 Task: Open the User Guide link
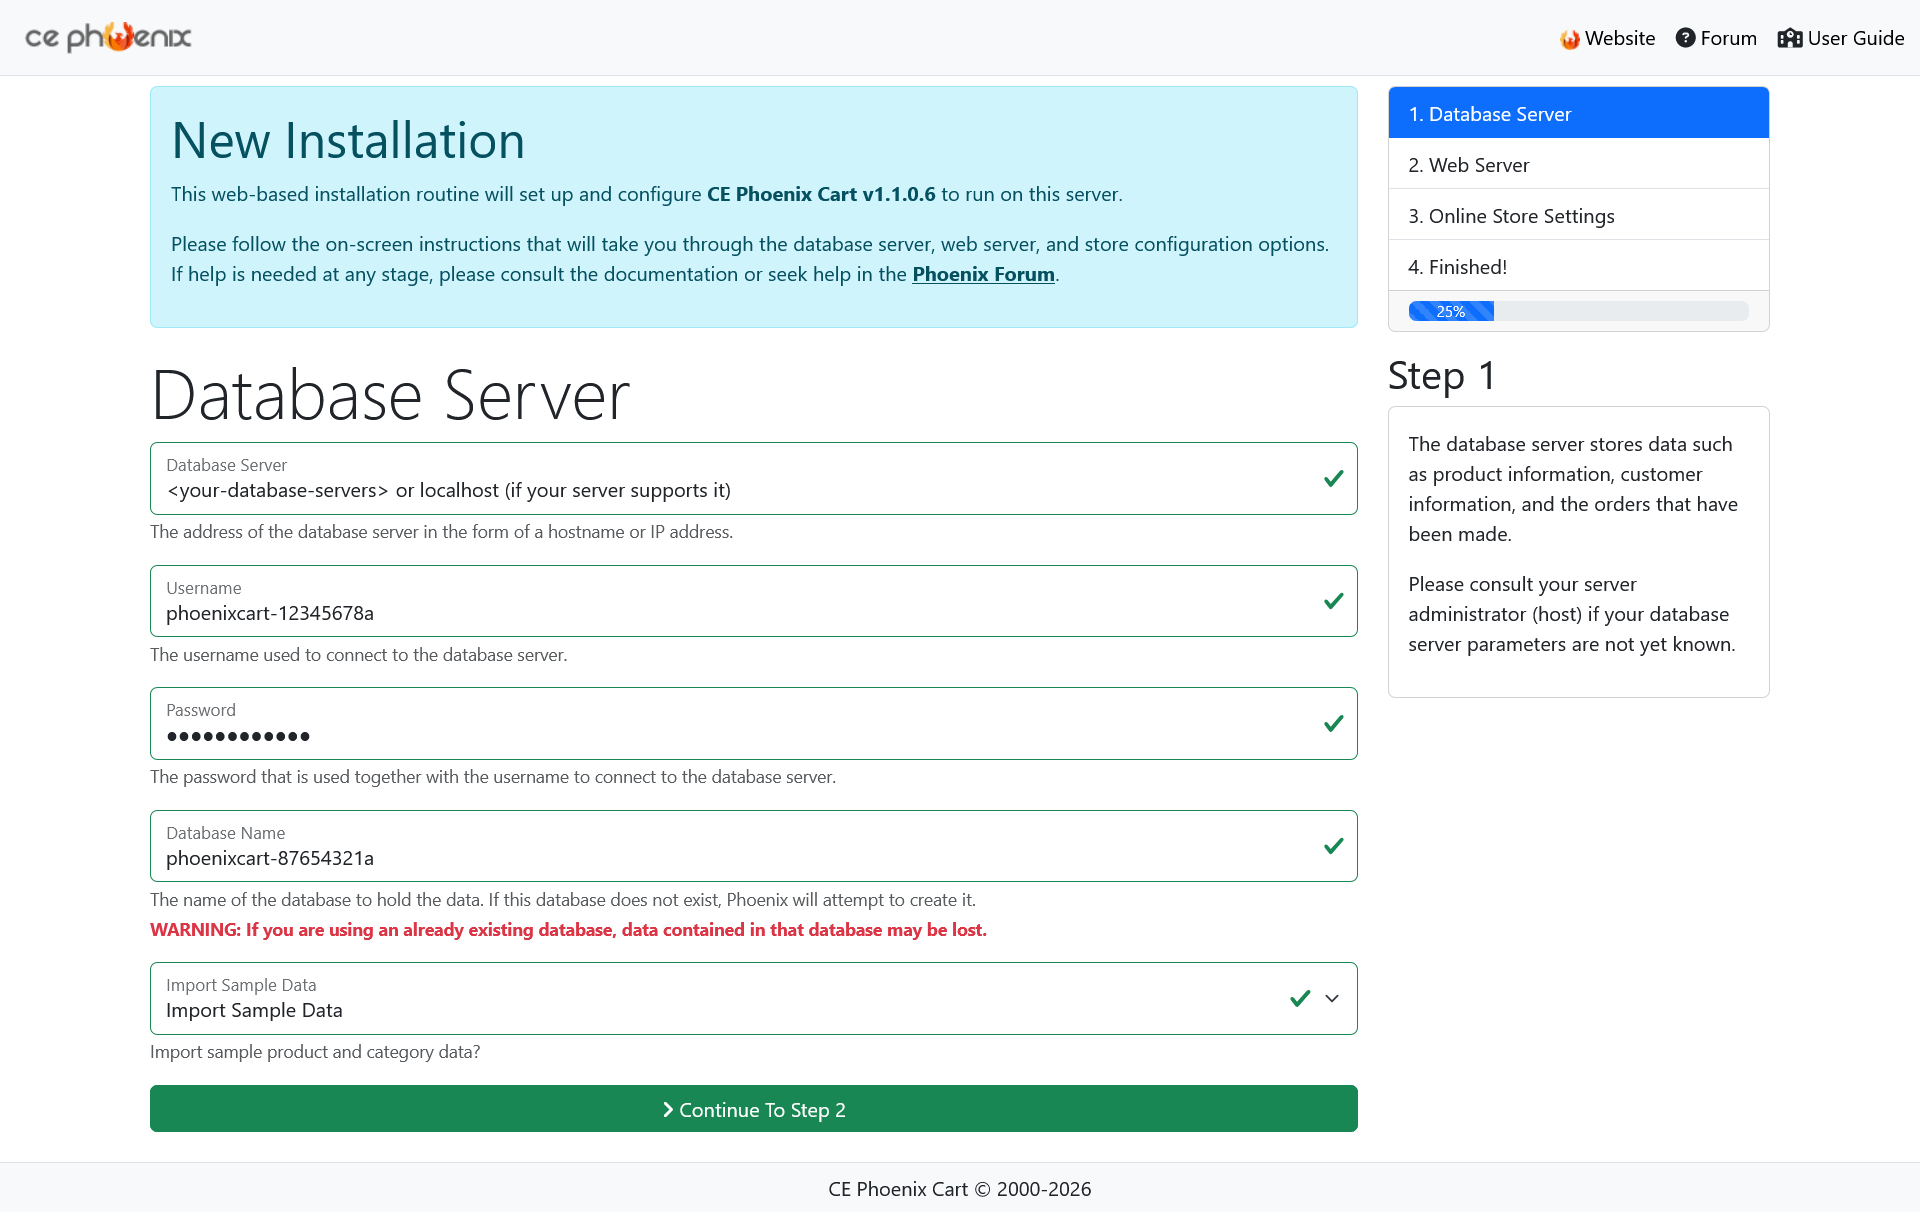(x=1841, y=38)
